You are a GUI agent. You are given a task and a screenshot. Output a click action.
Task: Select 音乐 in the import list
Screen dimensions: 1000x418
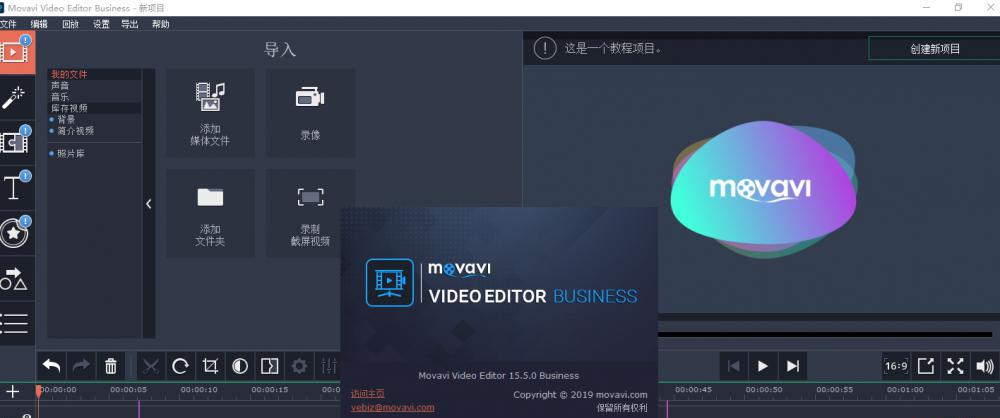point(94,97)
